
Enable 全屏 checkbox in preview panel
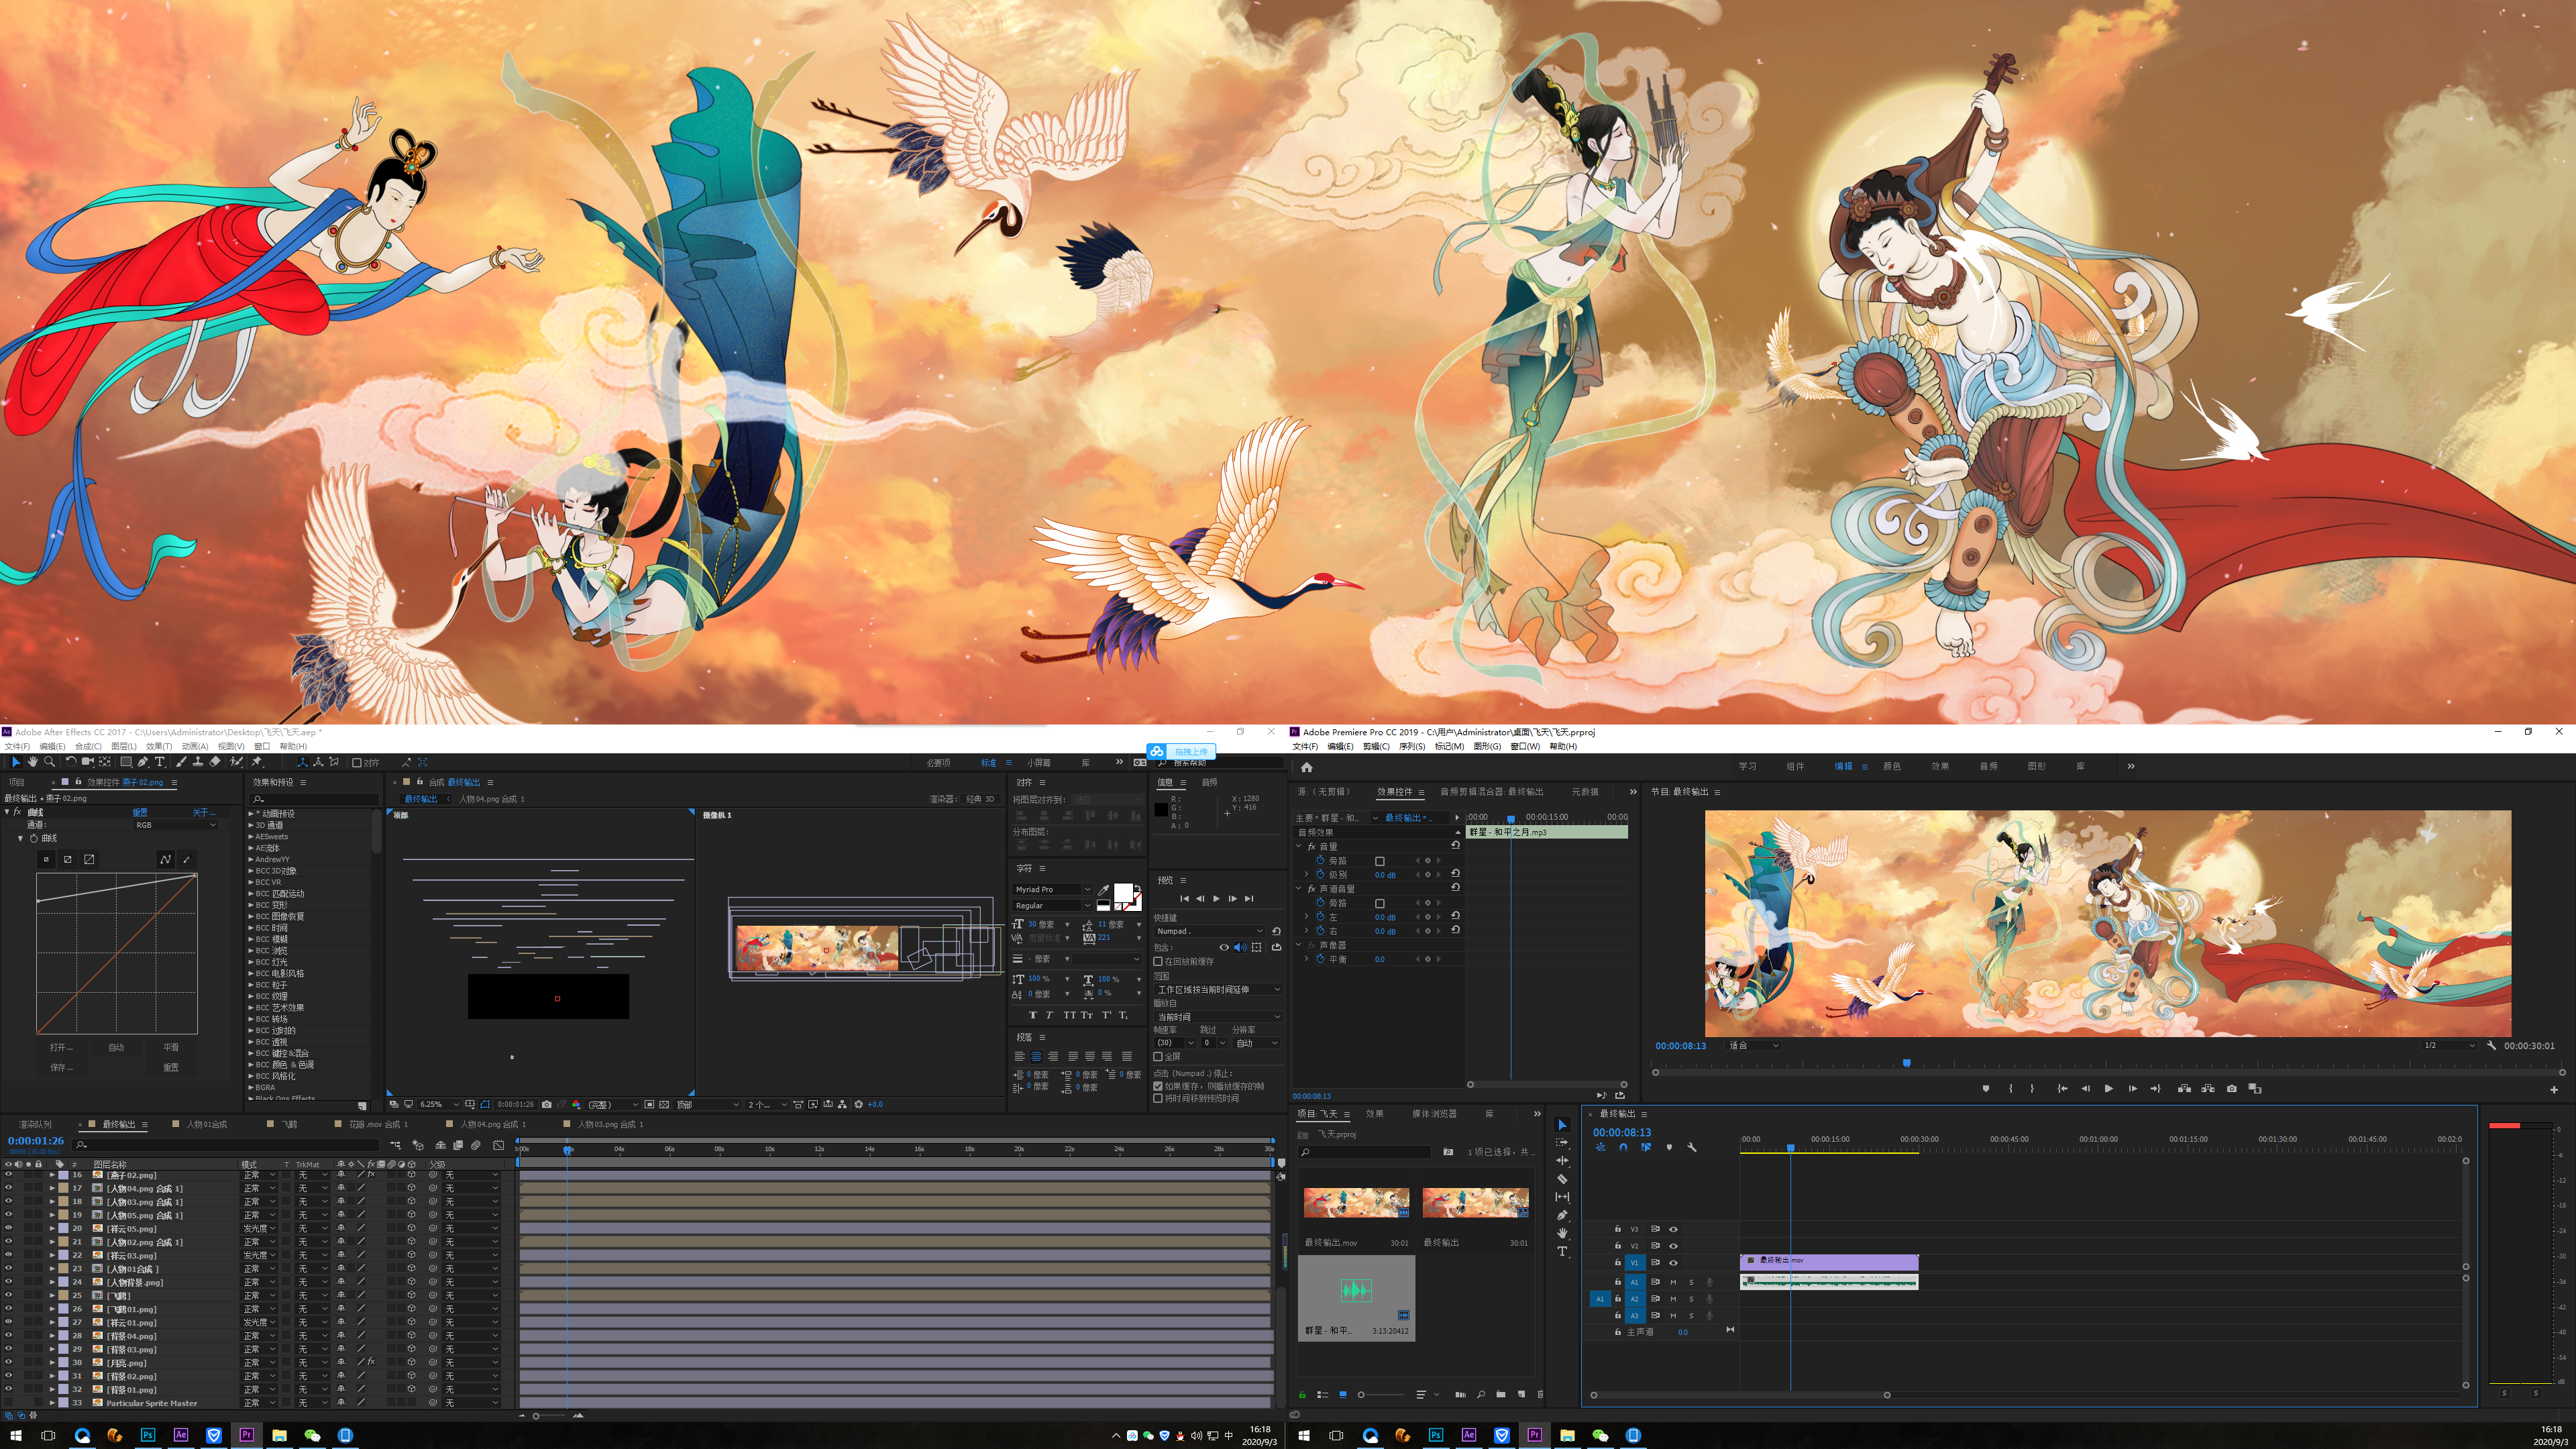[x=1158, y=1056]
